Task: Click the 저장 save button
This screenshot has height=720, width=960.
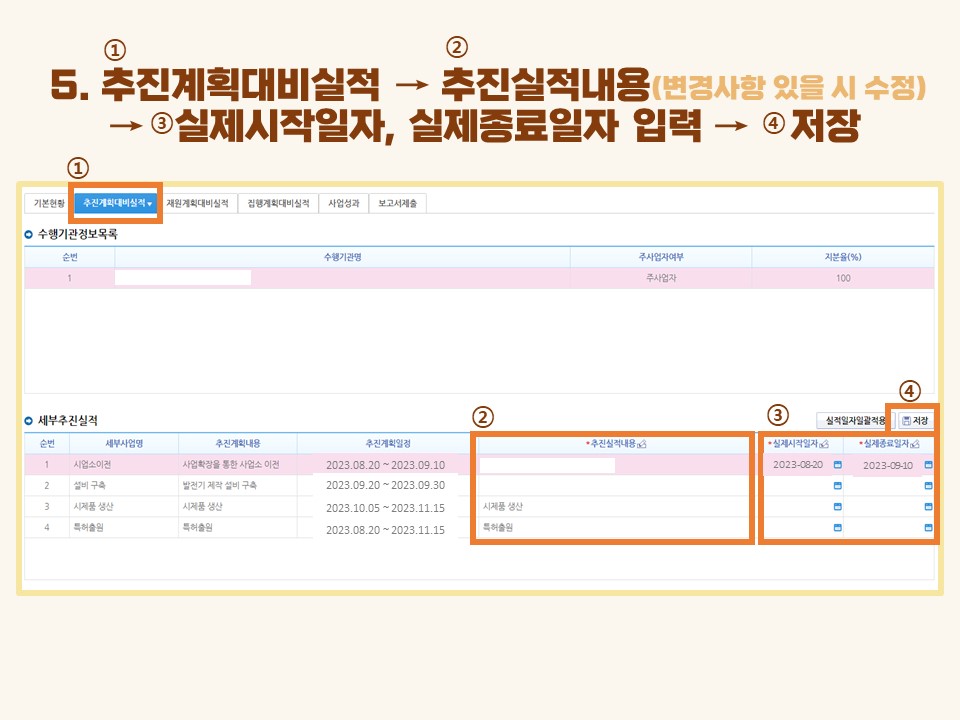Action: pos(915,421)
